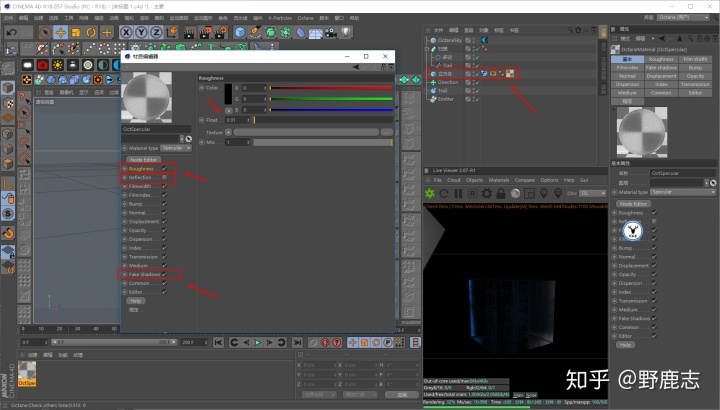The height and width of the screenshot is (410, 720).
Task: Select the Scale tool in top toolbar
Action: (76, 32)
